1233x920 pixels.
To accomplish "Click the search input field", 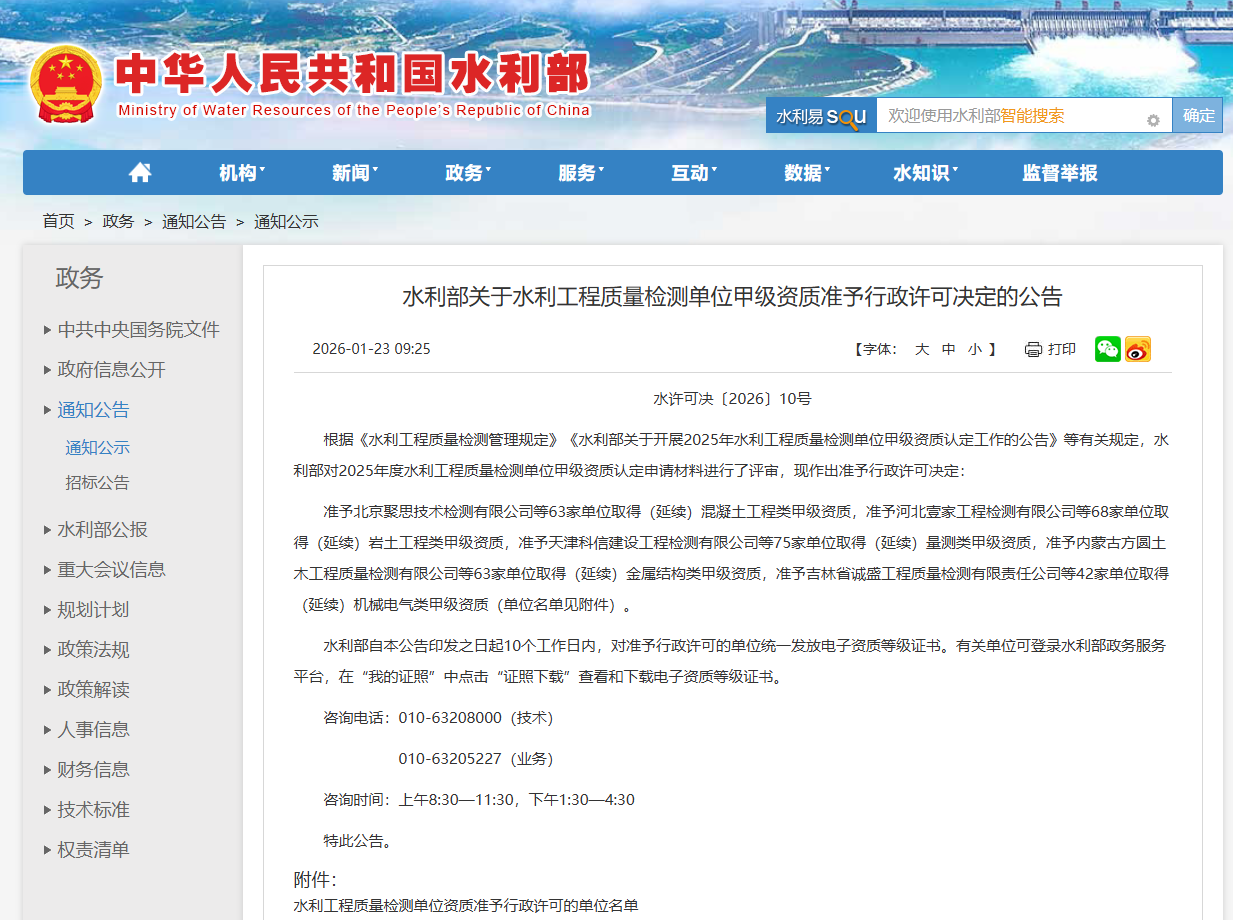I will click(1010, 115).
